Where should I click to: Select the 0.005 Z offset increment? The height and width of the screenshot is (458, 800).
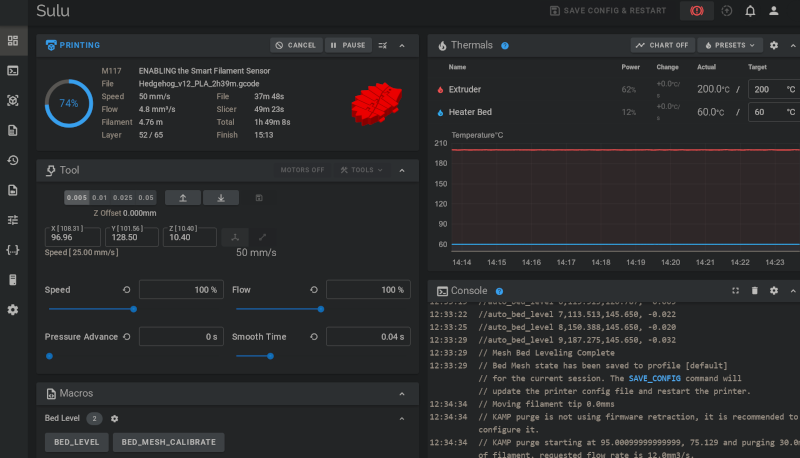tap(76, 198)
